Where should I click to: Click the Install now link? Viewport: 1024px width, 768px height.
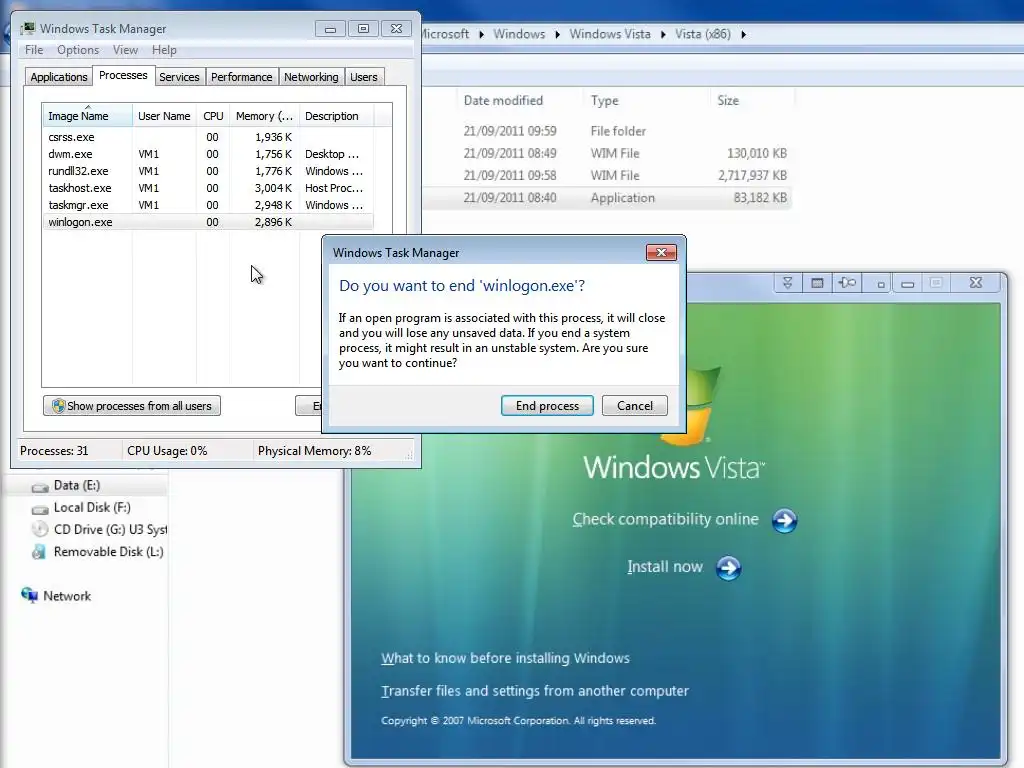[665, 567]
